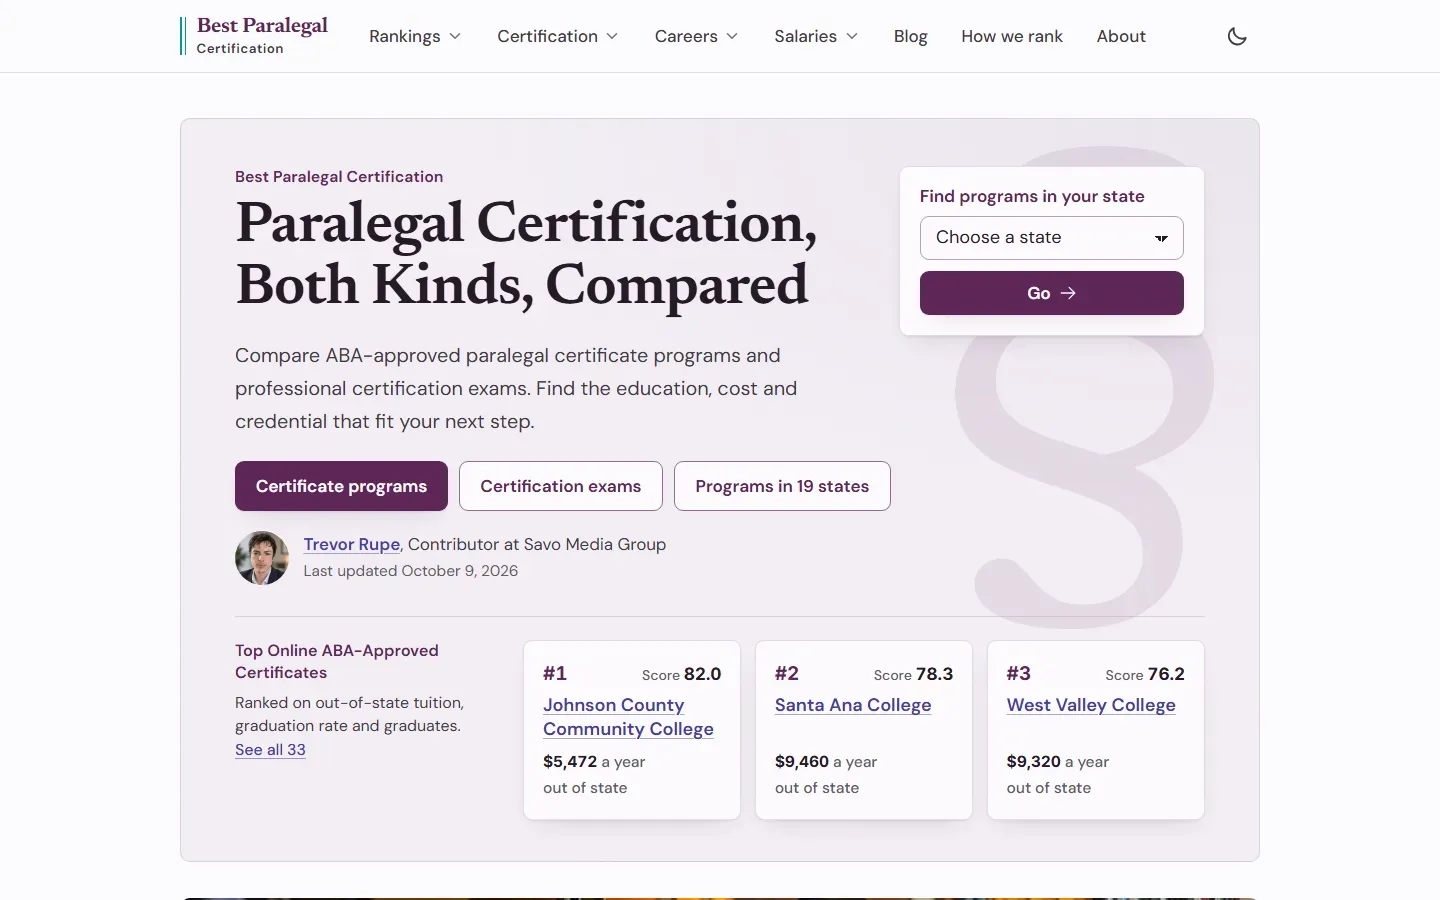This screenshot has width=1440, height=900.
Task: Click the $5,472 a year tuition
Action: (594, 762)
